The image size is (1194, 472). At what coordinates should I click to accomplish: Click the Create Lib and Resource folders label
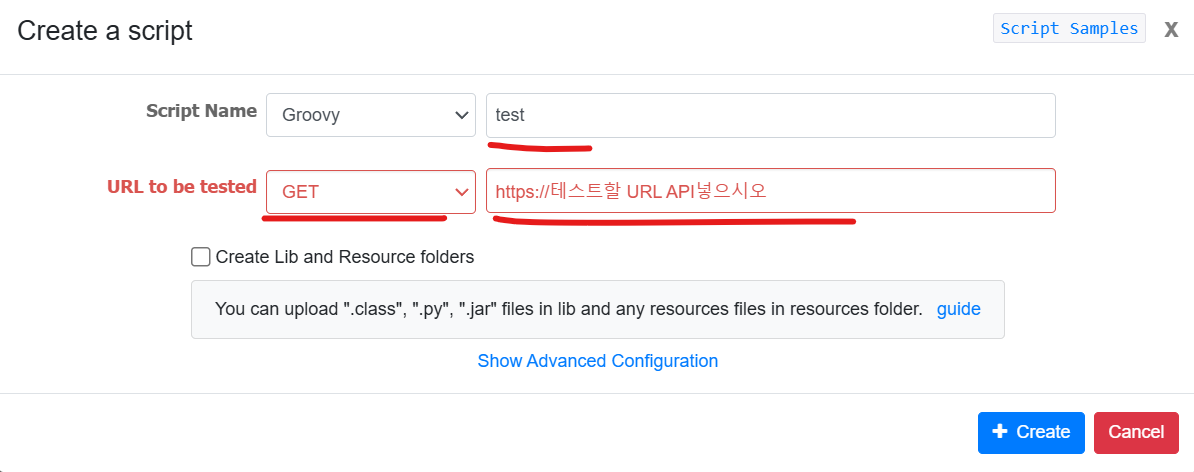pyautogui.click(x=345, y=257)
